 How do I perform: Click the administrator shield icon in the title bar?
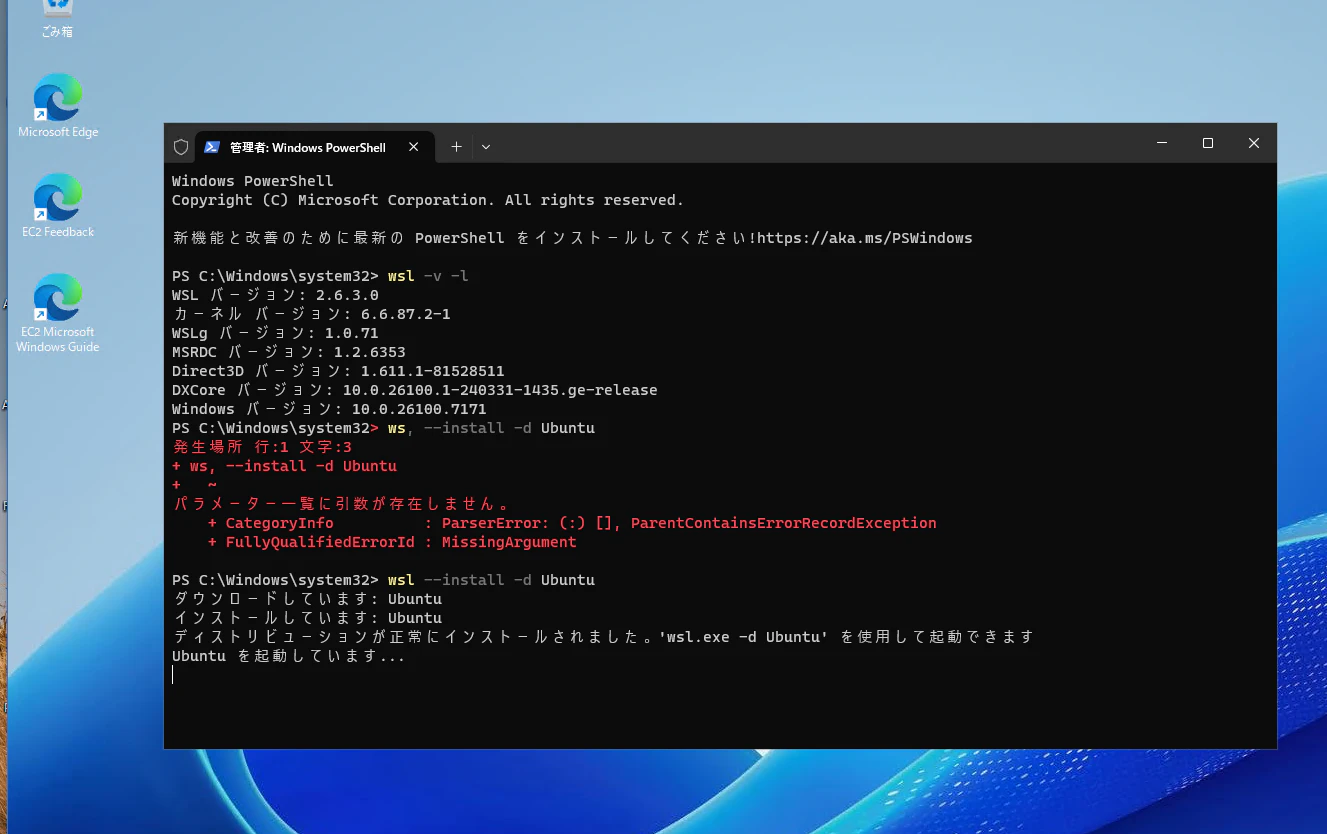(x=181, y=147)
